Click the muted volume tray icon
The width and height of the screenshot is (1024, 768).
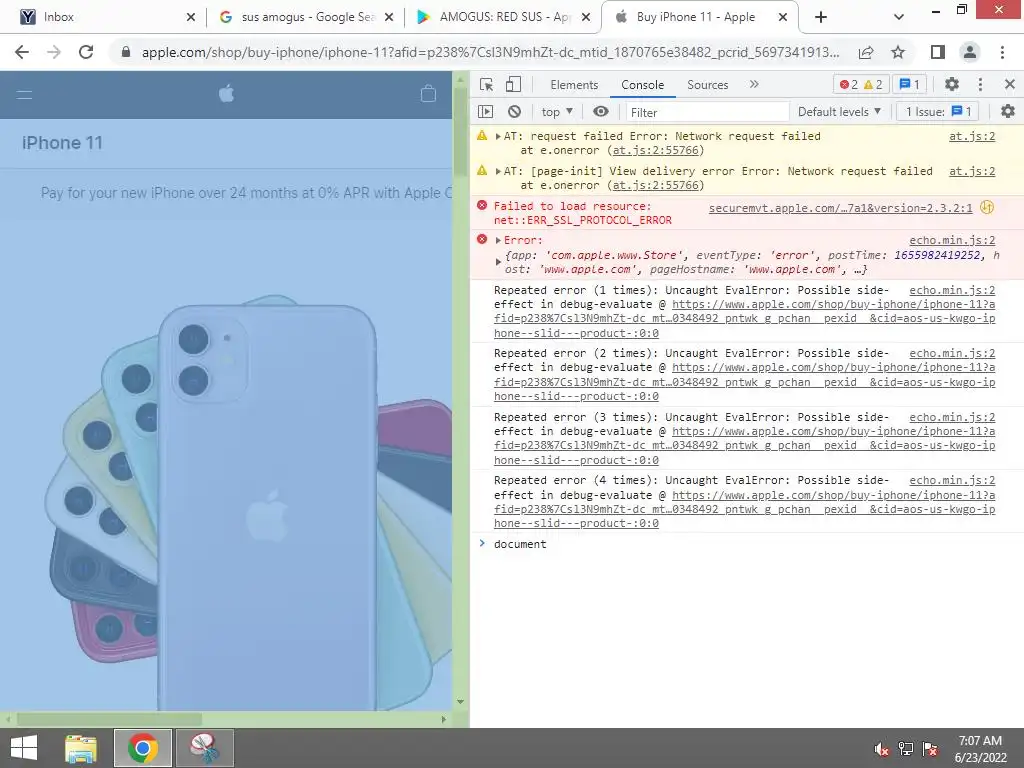[881, 749]
